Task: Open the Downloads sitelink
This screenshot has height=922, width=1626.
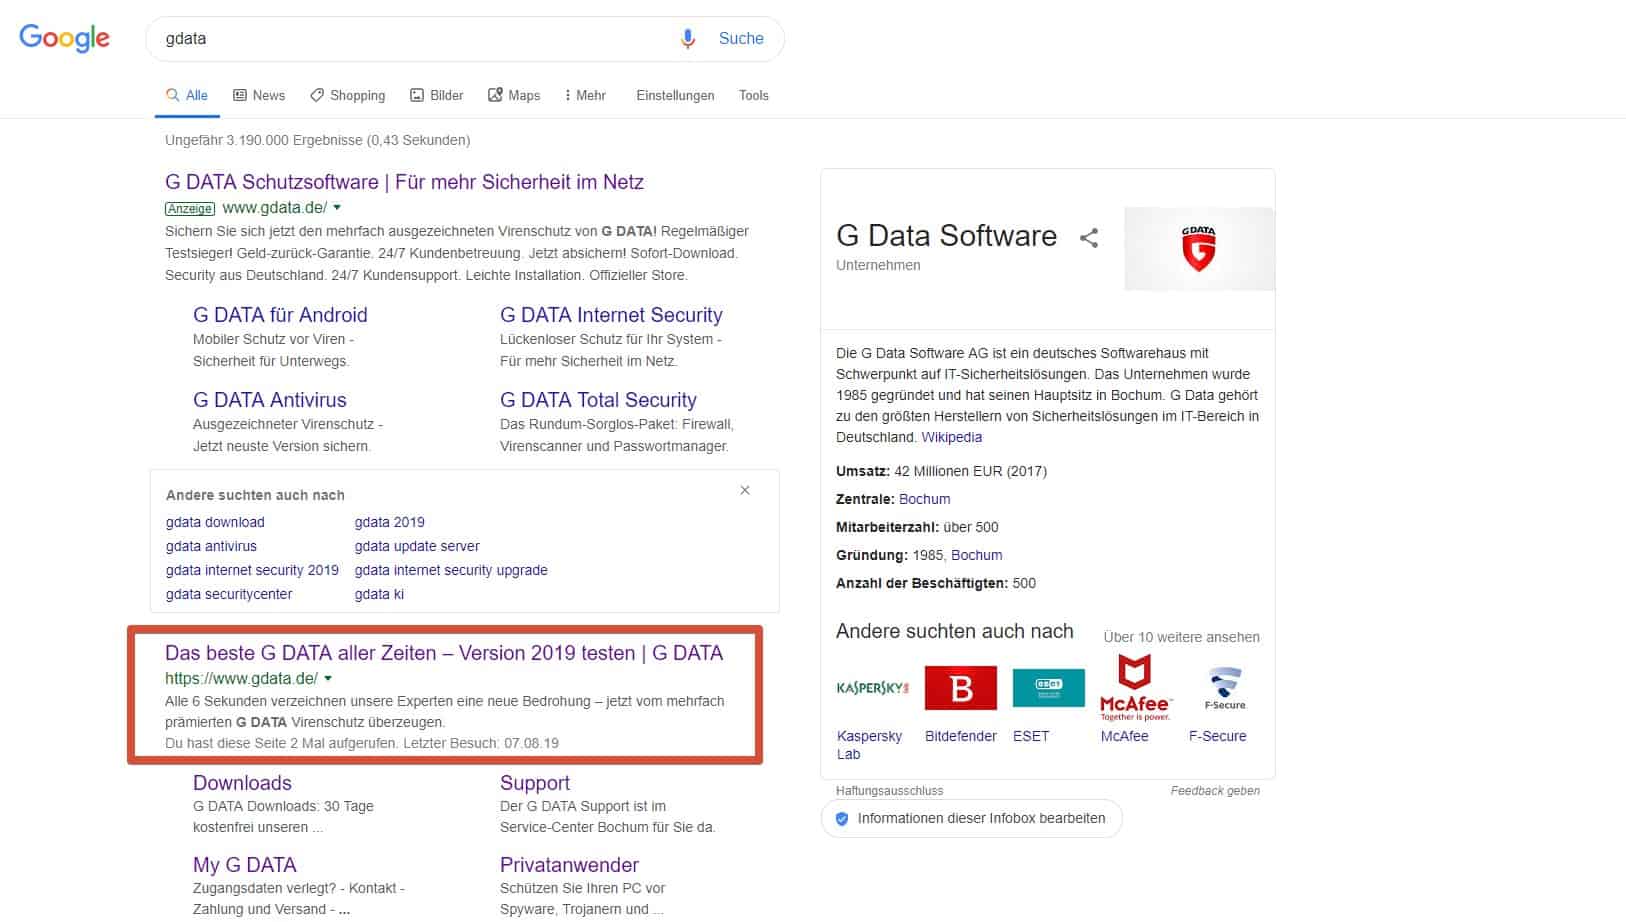Action: [x=242, y=783]
